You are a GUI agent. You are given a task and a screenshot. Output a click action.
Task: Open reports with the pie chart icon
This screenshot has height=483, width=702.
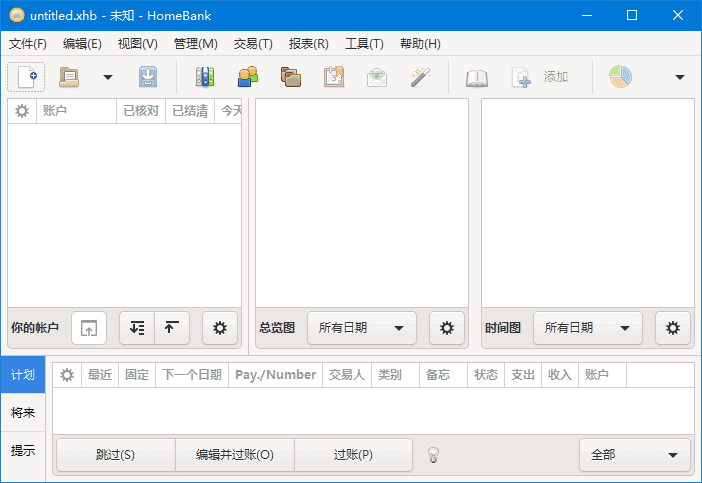(x=620, y=77)
